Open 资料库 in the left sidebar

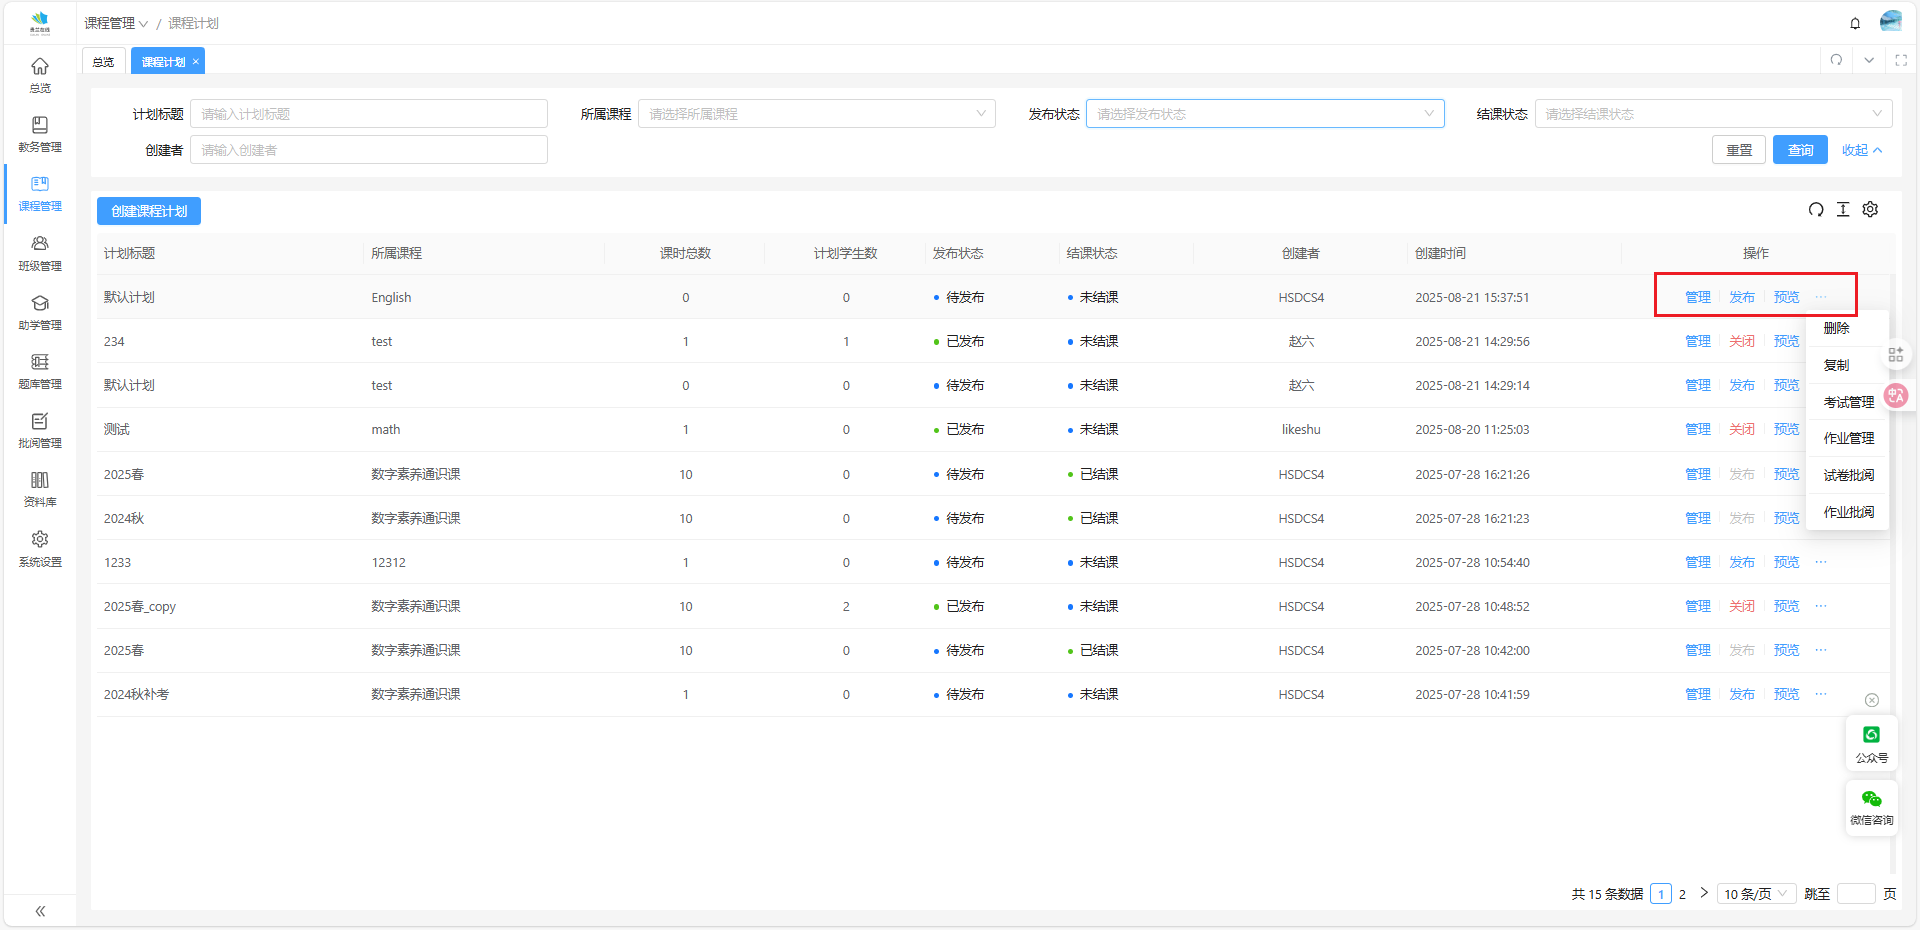[40, 489]
